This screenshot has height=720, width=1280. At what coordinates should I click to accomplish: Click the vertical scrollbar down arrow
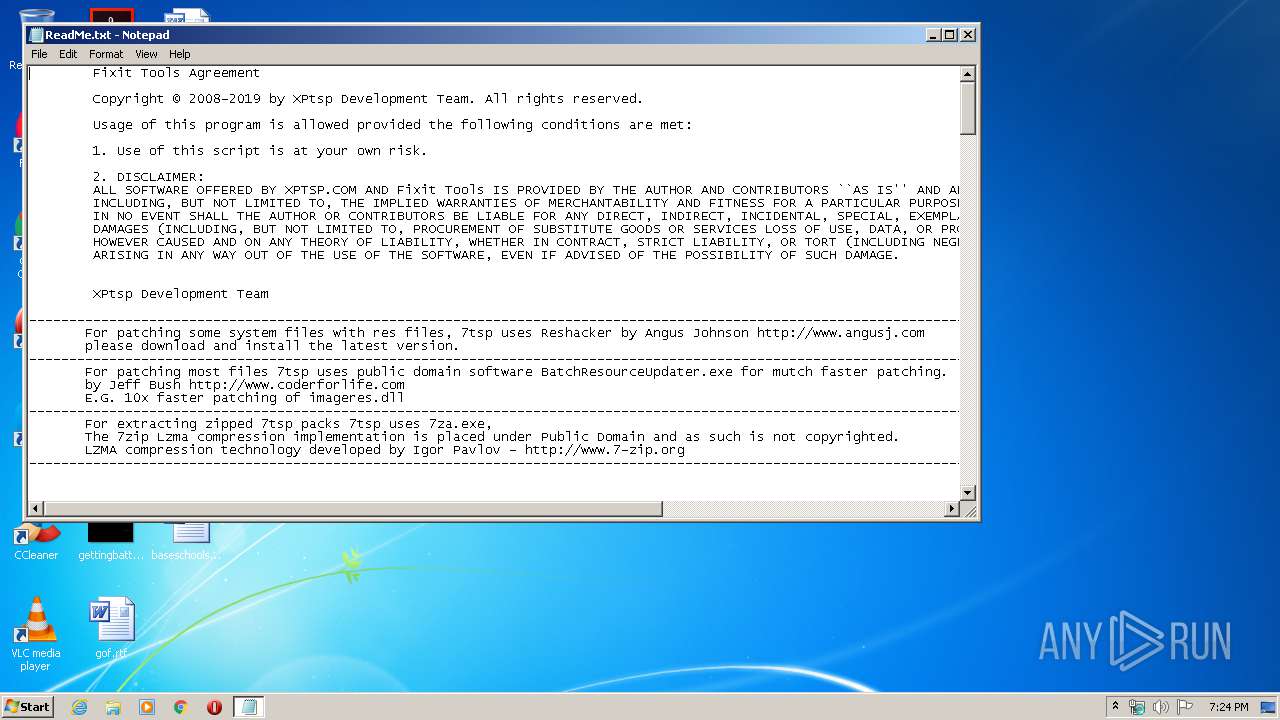point(967,492)
